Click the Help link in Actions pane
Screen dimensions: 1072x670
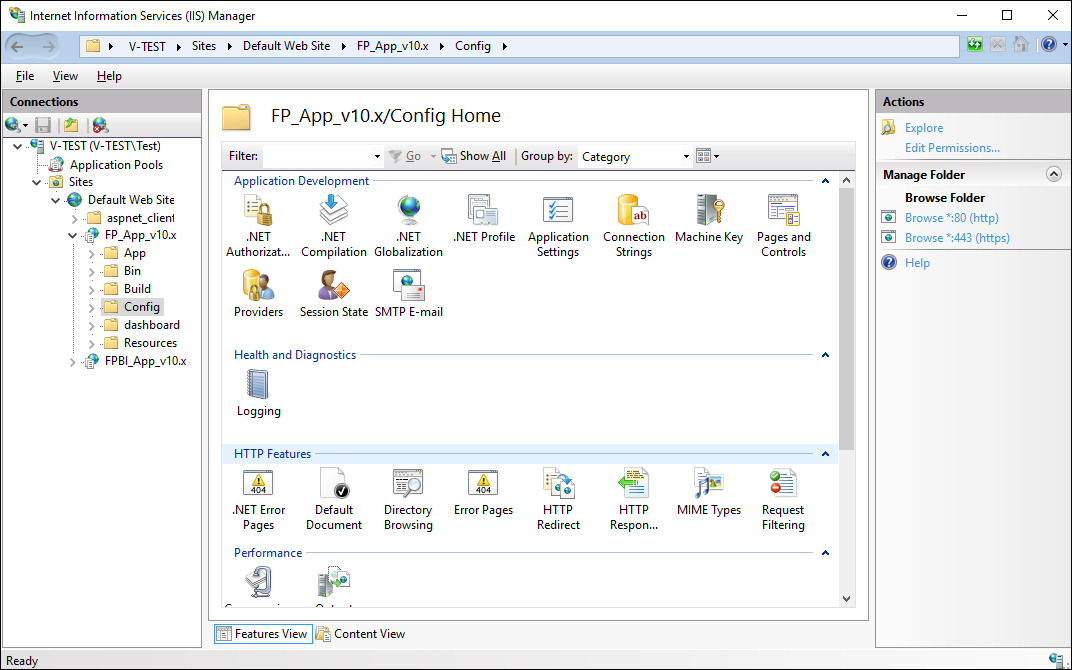point(917,263)
